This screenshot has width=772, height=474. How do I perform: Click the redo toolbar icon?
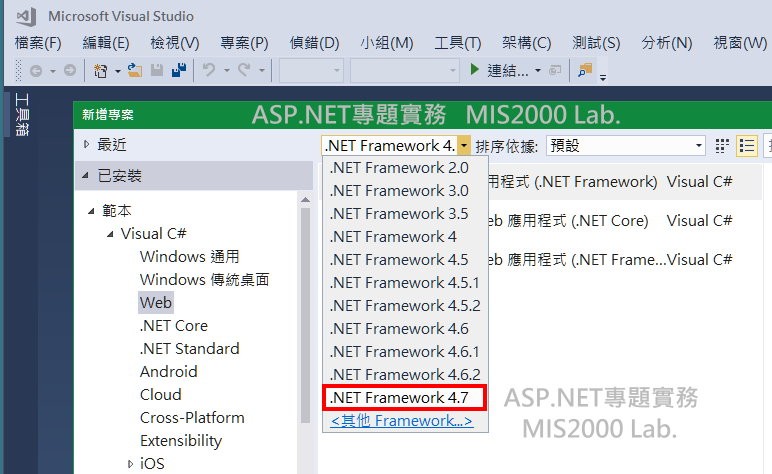pyautogui.click(x=244, y=70)
